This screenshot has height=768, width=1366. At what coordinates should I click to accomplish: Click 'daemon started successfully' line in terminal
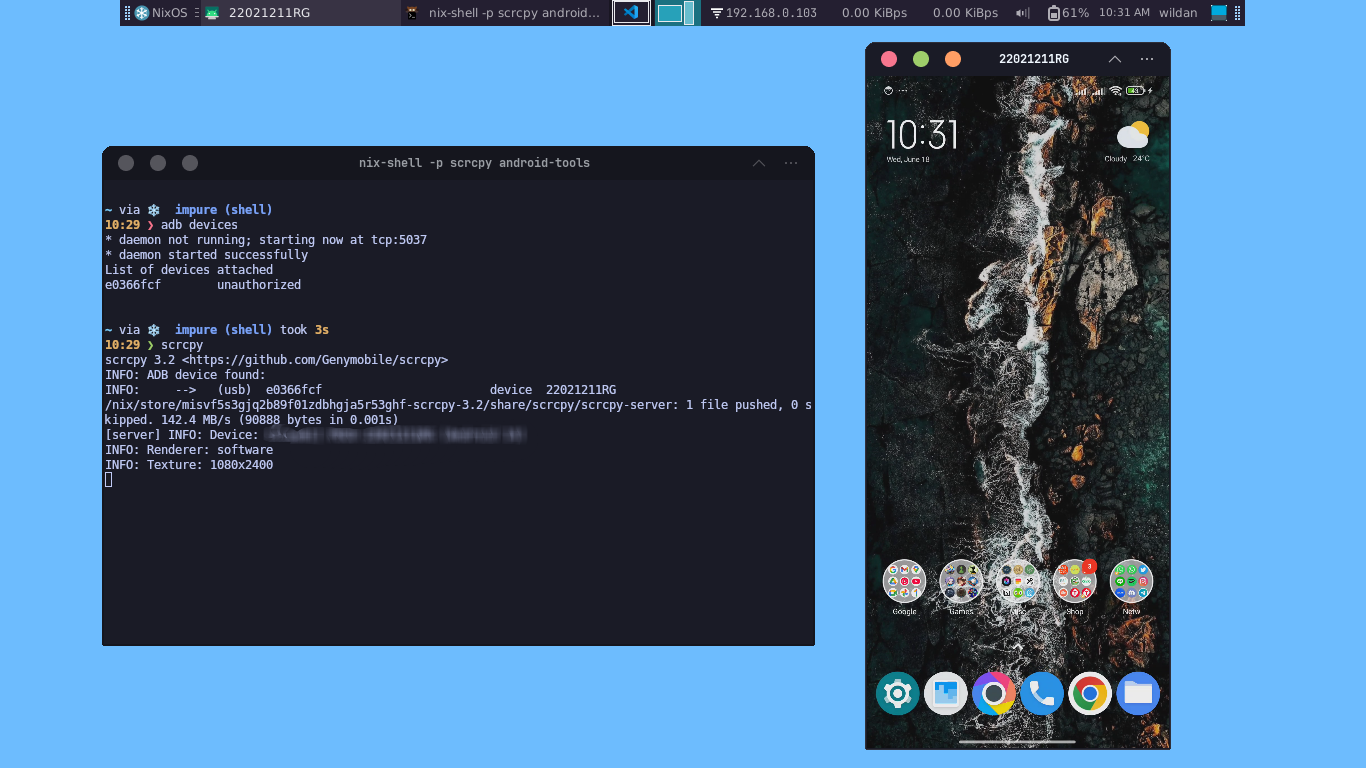click(x=206, y=255)
